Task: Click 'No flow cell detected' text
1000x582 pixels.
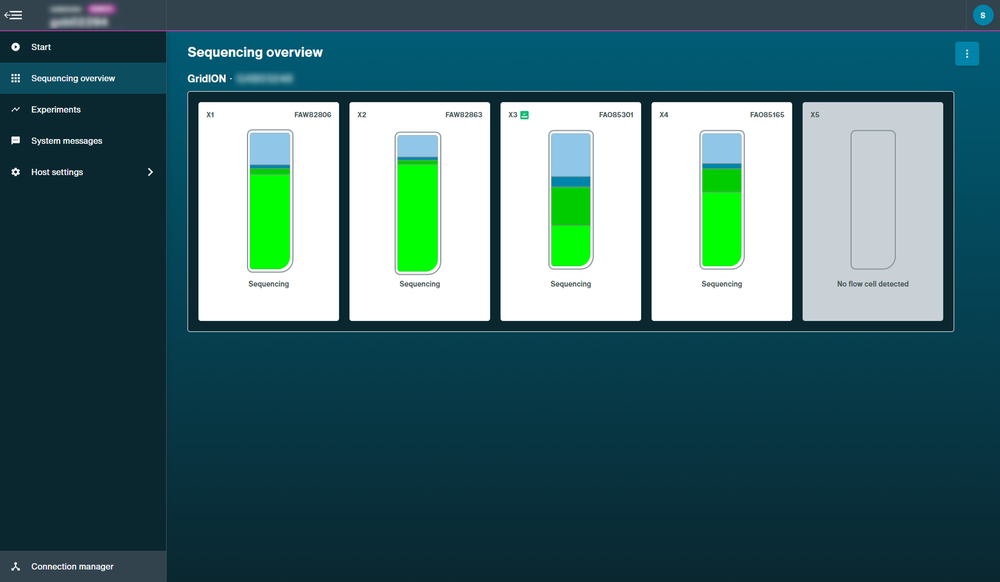Action: [872, 284]
